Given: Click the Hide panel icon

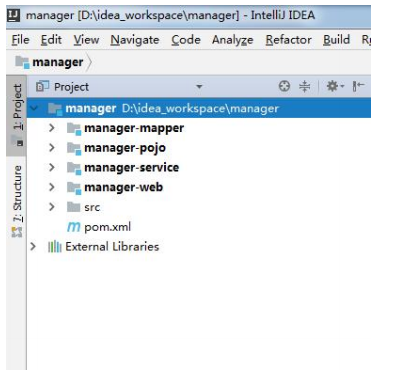Looking at the screenshot, I should (x=358, y=86).
